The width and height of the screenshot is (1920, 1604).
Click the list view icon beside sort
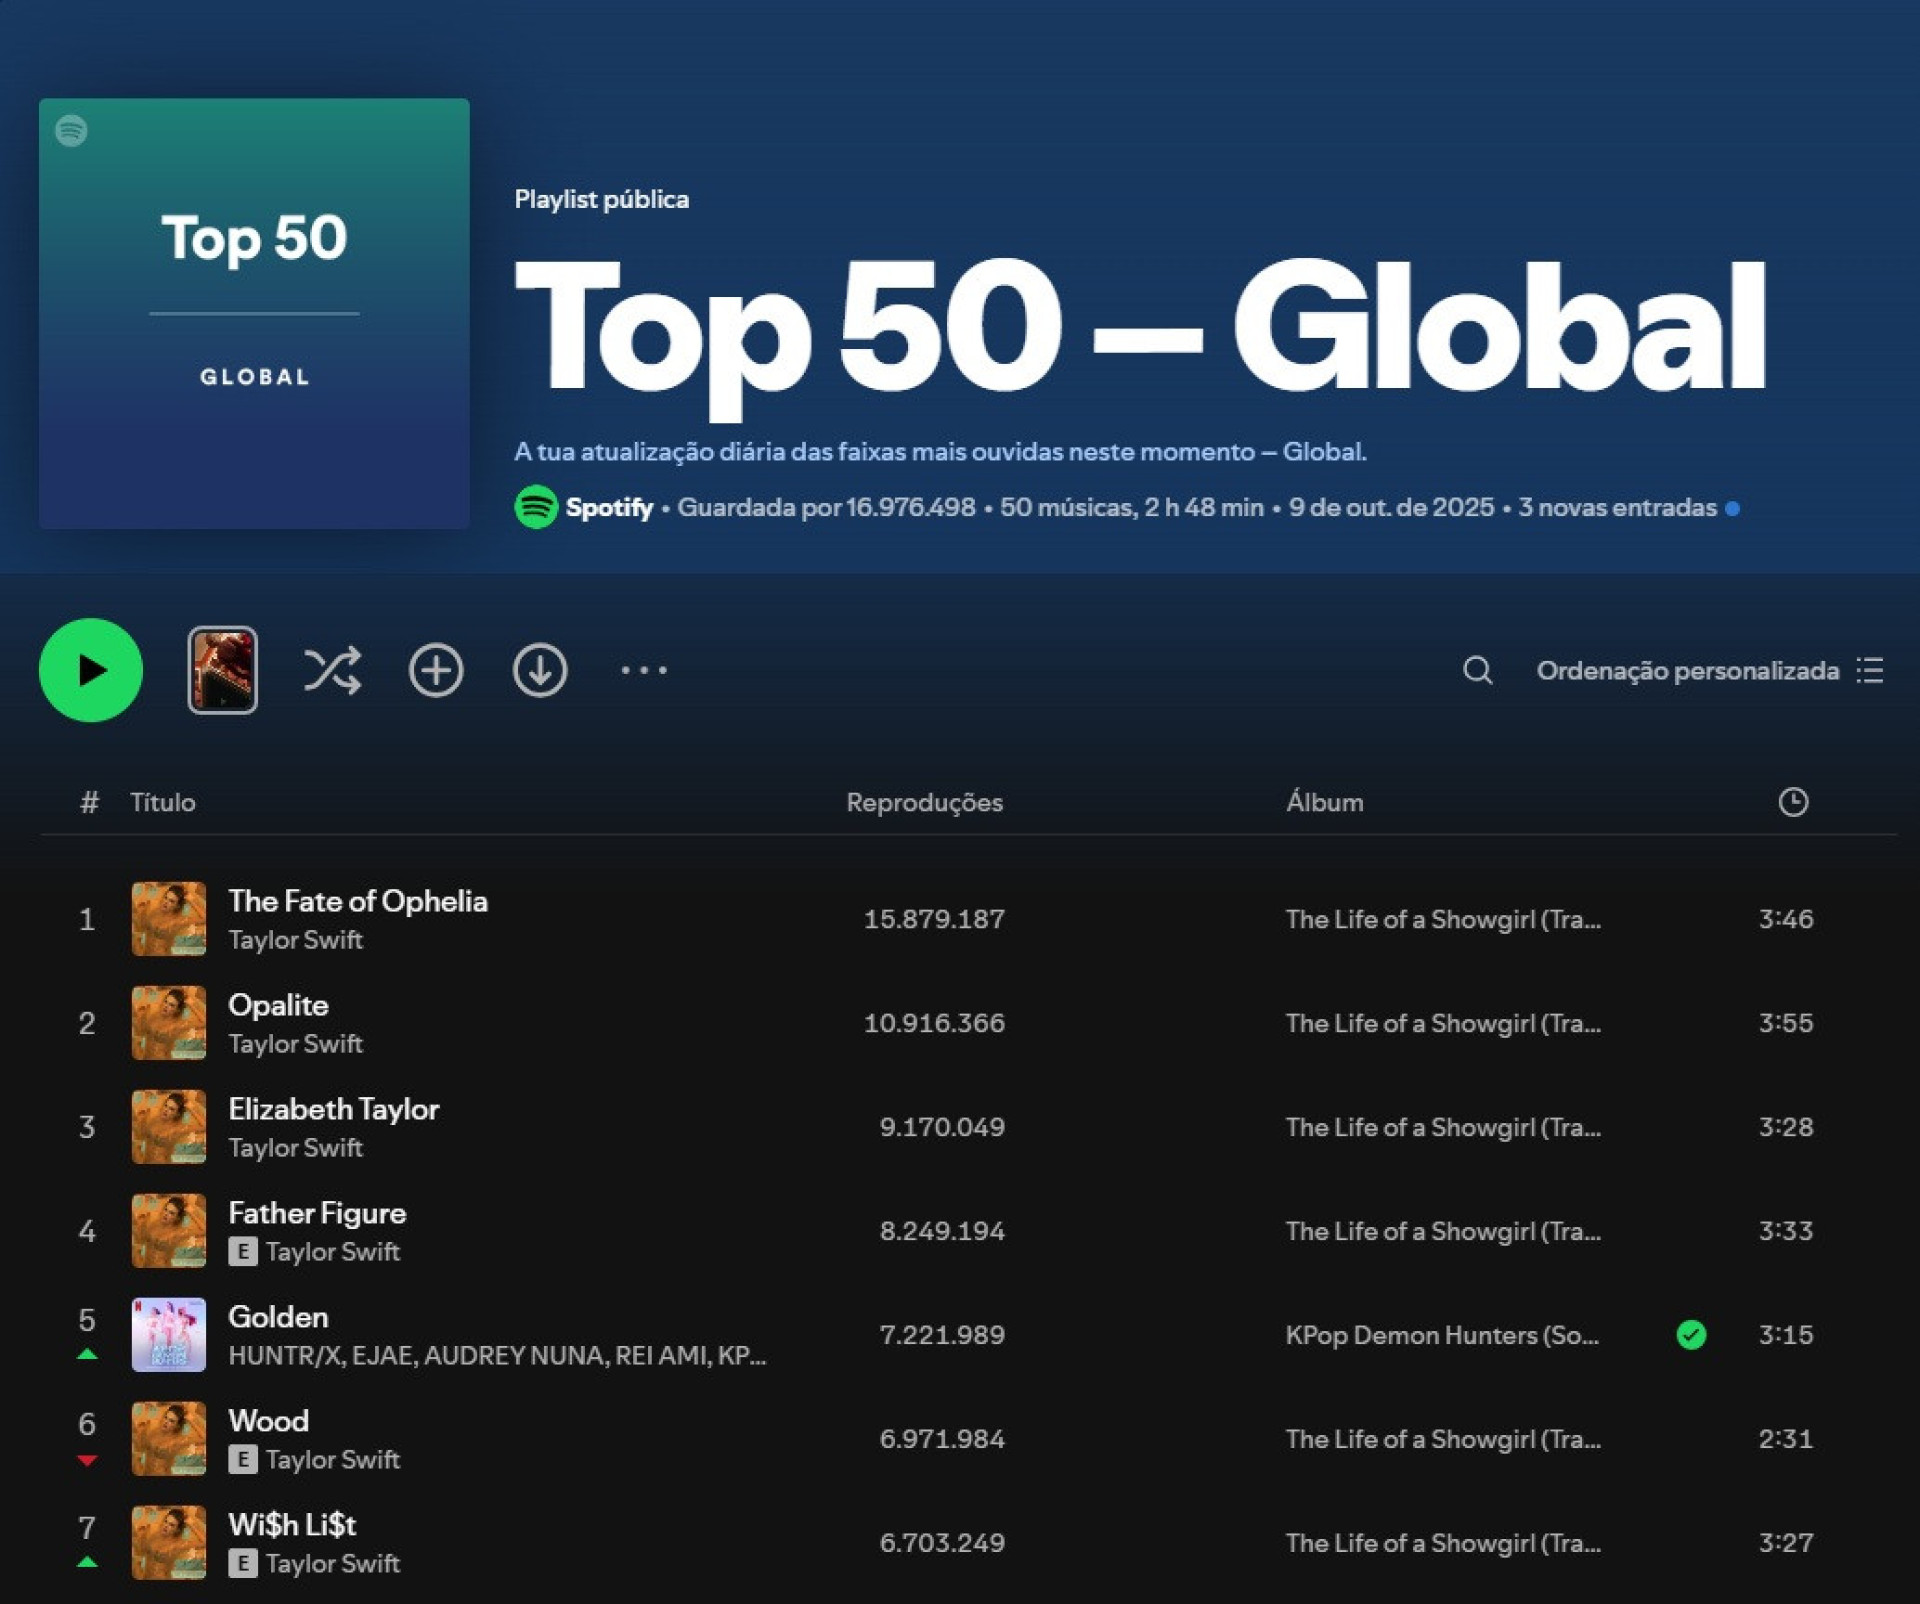tap(1870, 670)
